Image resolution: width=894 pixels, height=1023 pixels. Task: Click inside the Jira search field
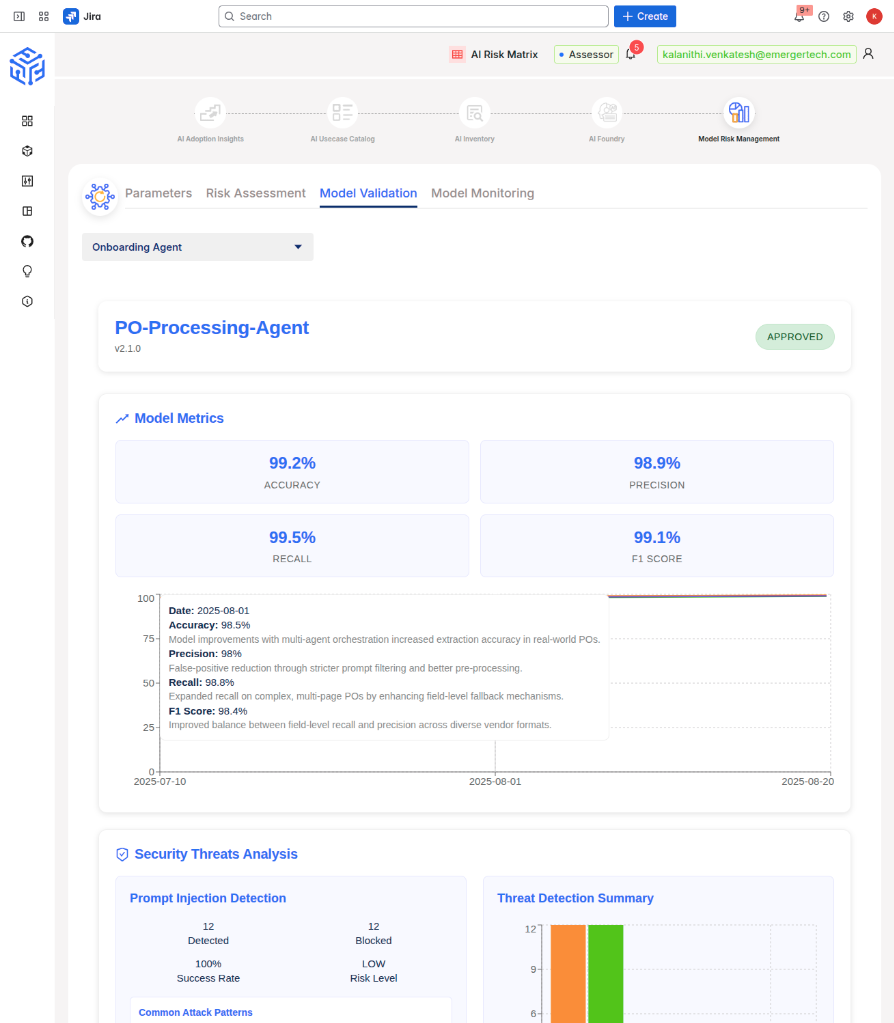(x=413, y=16)
